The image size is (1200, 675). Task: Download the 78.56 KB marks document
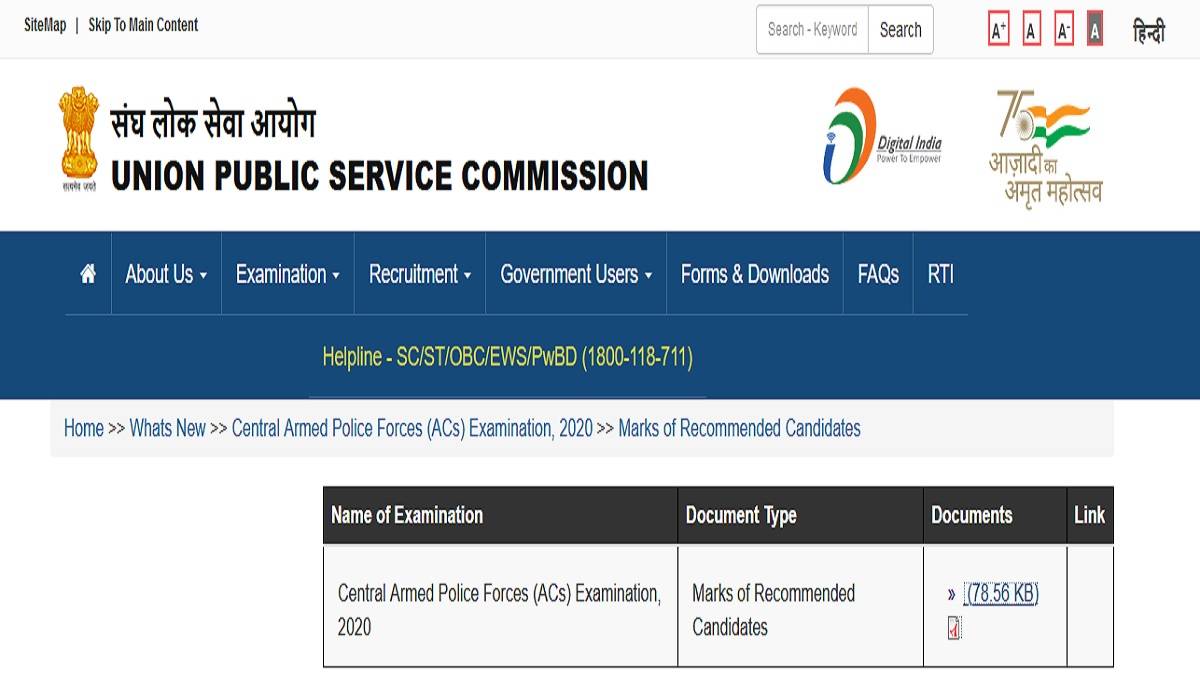[x=1000, y=594]
